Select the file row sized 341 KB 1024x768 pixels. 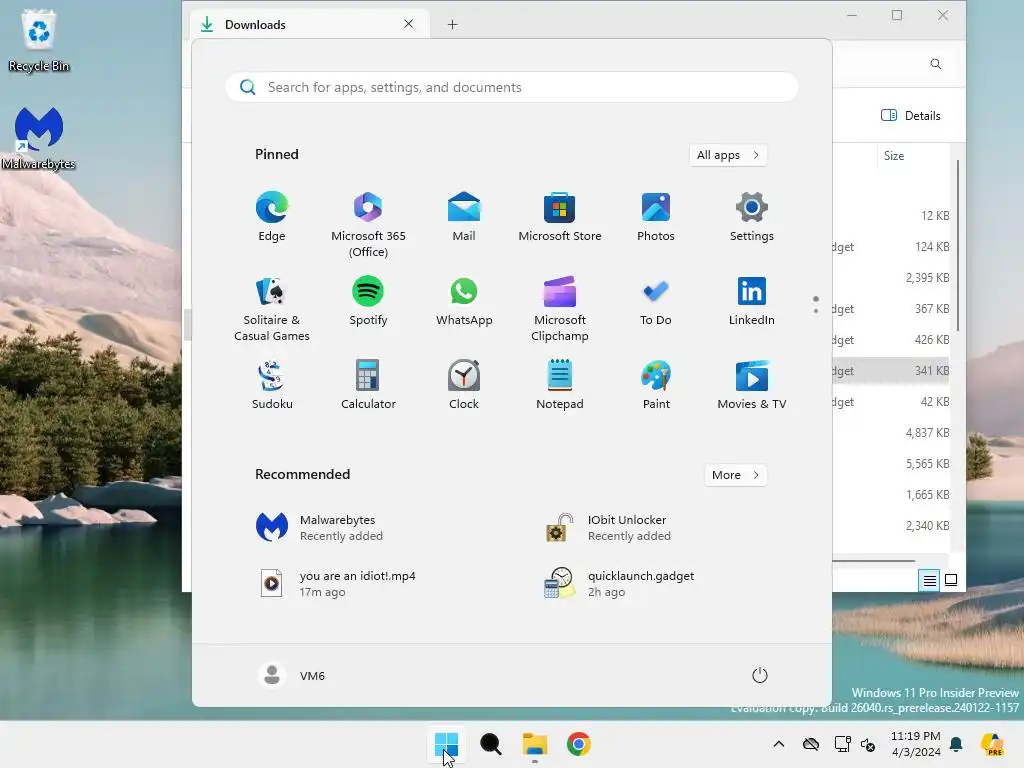tap(891, 371)
